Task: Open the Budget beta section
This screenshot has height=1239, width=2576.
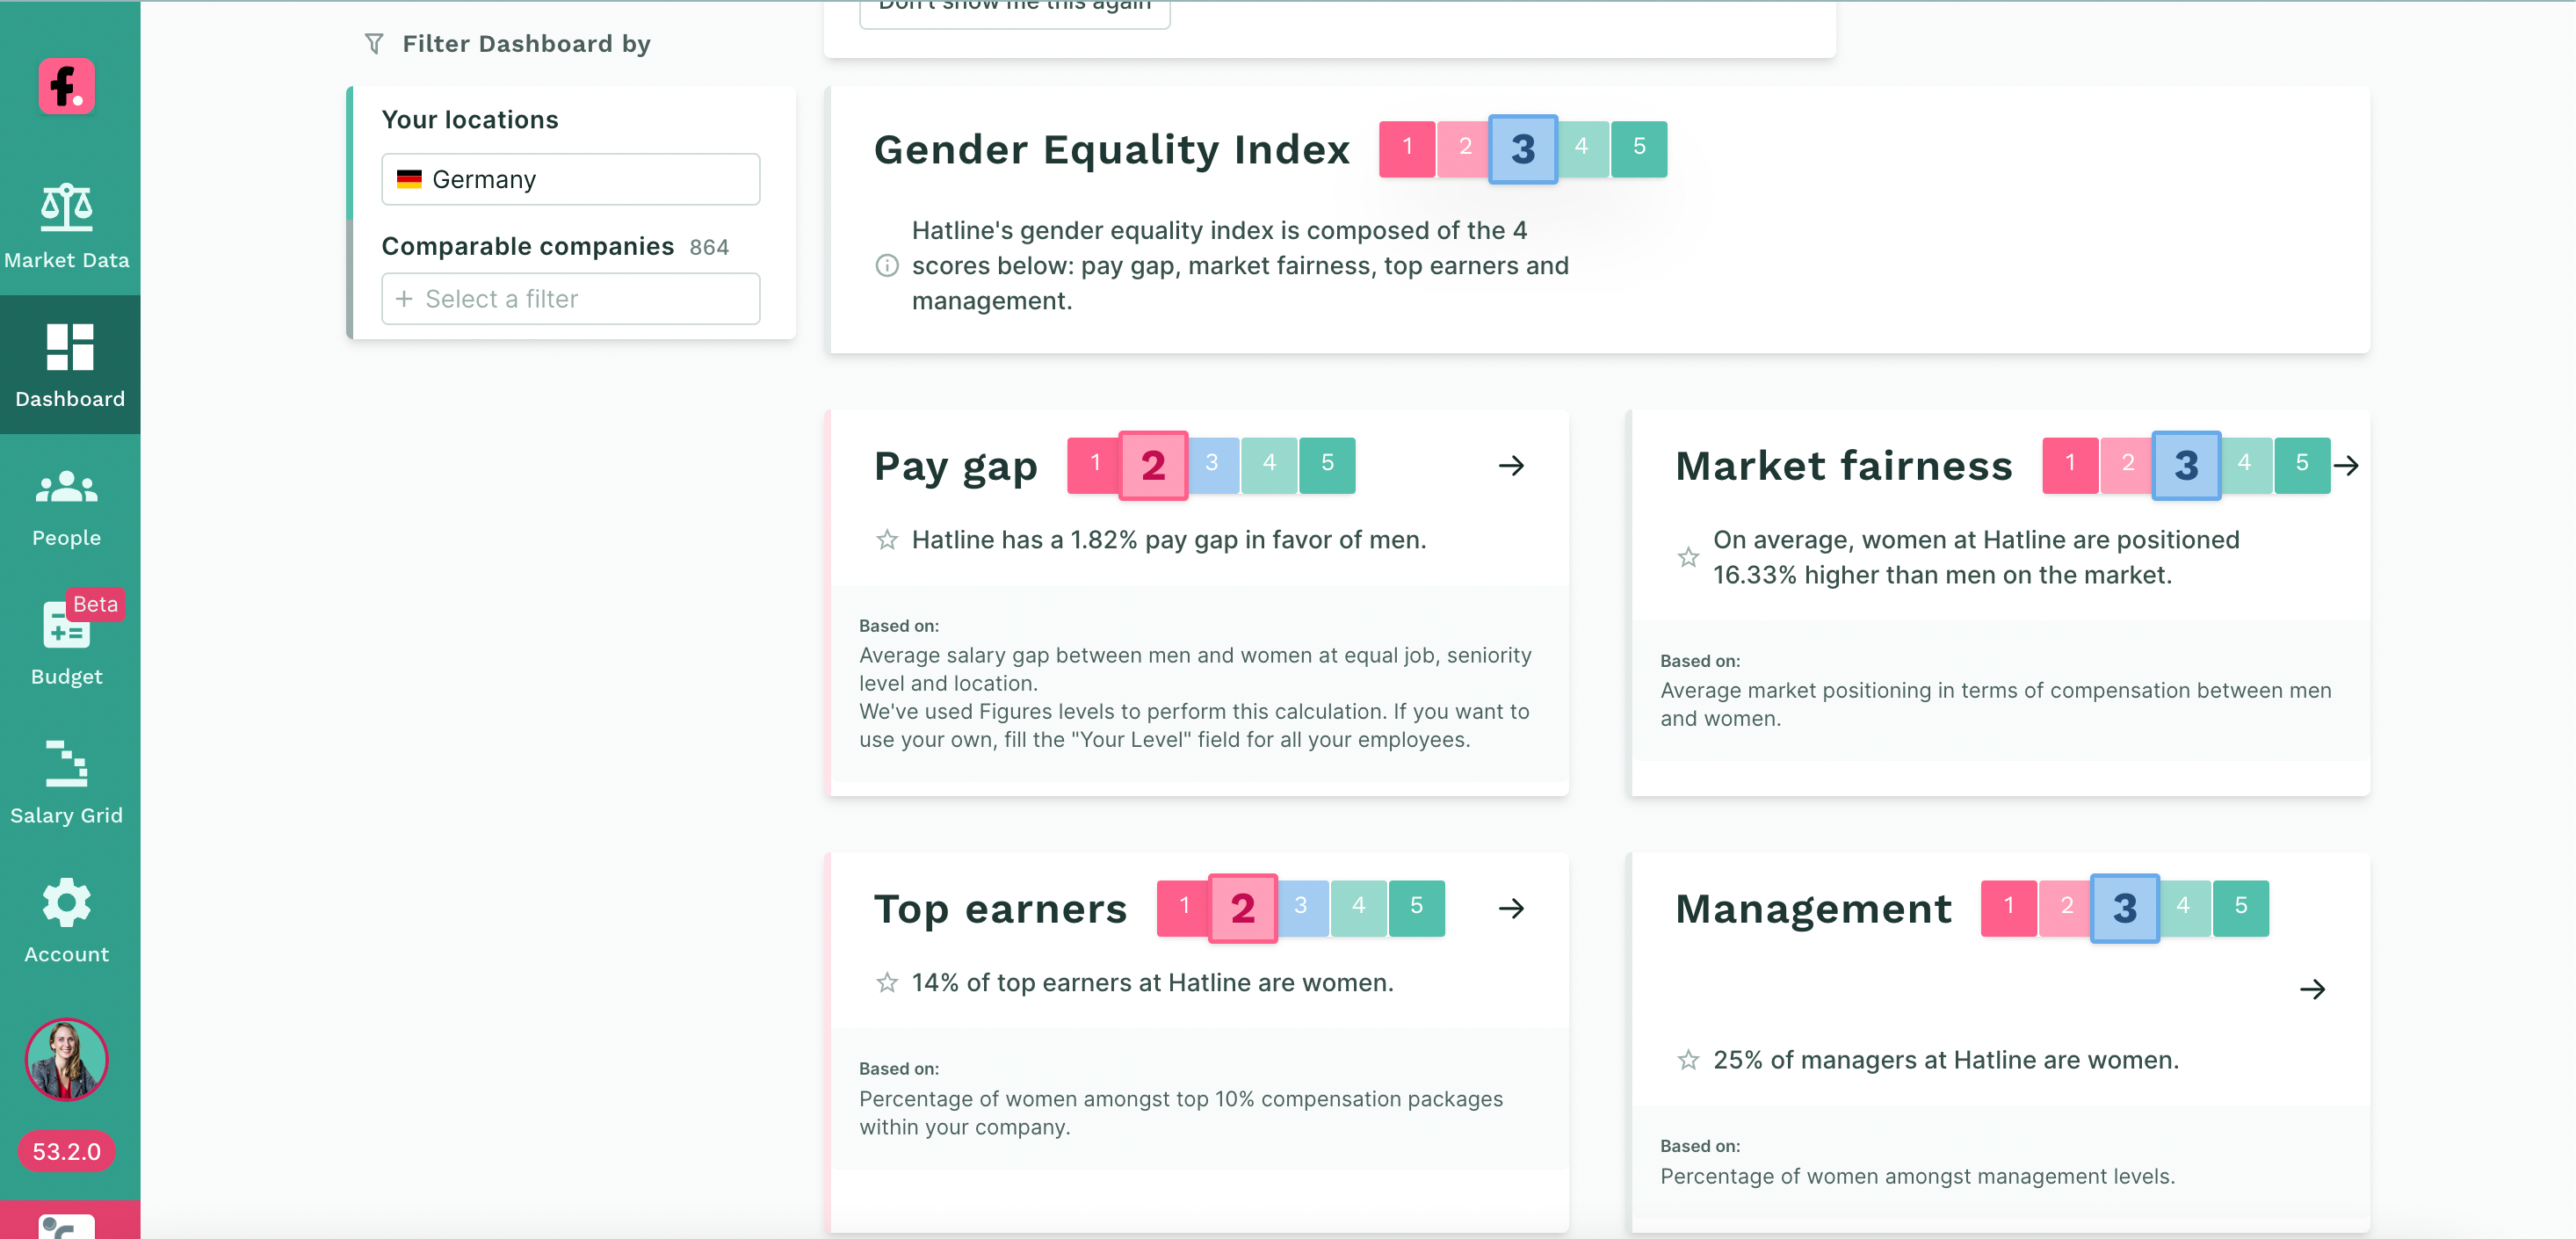Action: pyautogui.click(x=66, y=643)
